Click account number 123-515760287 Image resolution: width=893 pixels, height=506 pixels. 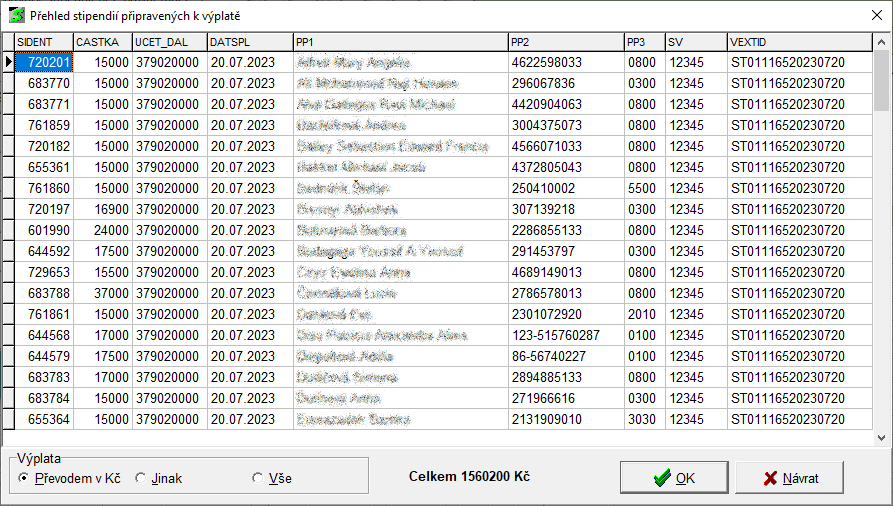click(x=555, y=335)
